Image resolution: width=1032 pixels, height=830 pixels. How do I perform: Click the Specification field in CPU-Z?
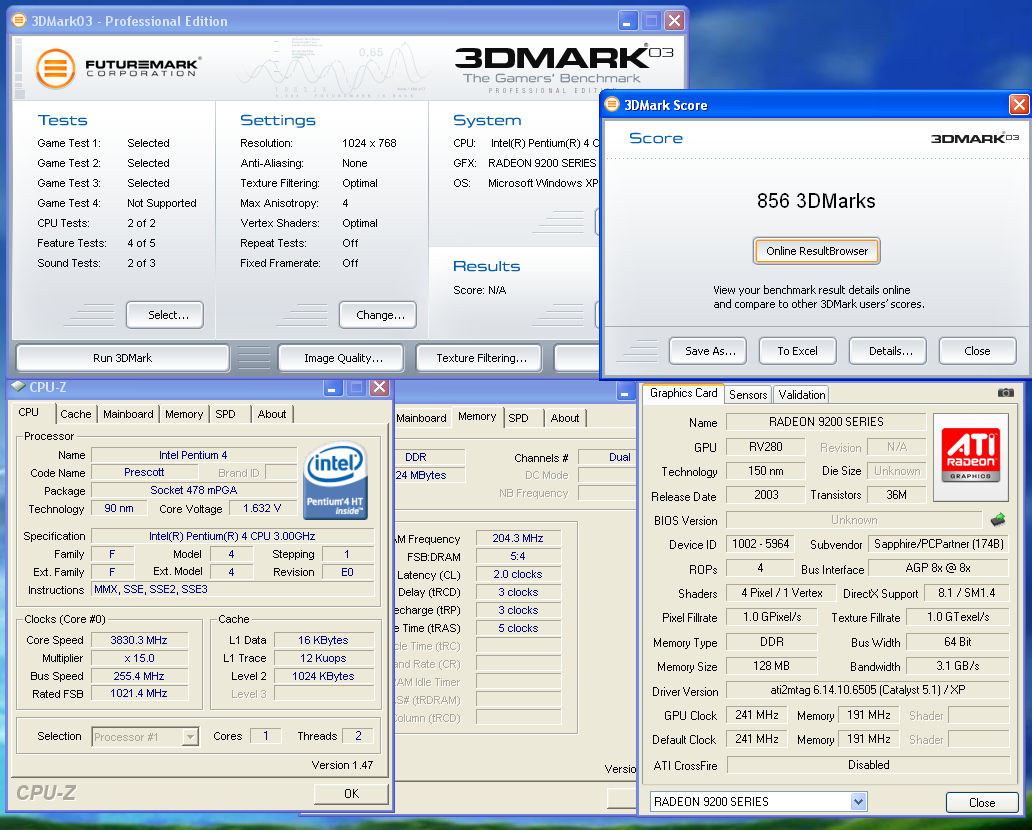pyautogui.click(x=232, y=536)
